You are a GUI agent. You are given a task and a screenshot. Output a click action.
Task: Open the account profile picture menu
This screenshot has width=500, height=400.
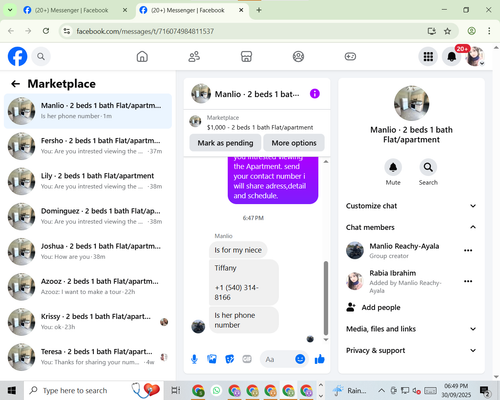(475, 56)
